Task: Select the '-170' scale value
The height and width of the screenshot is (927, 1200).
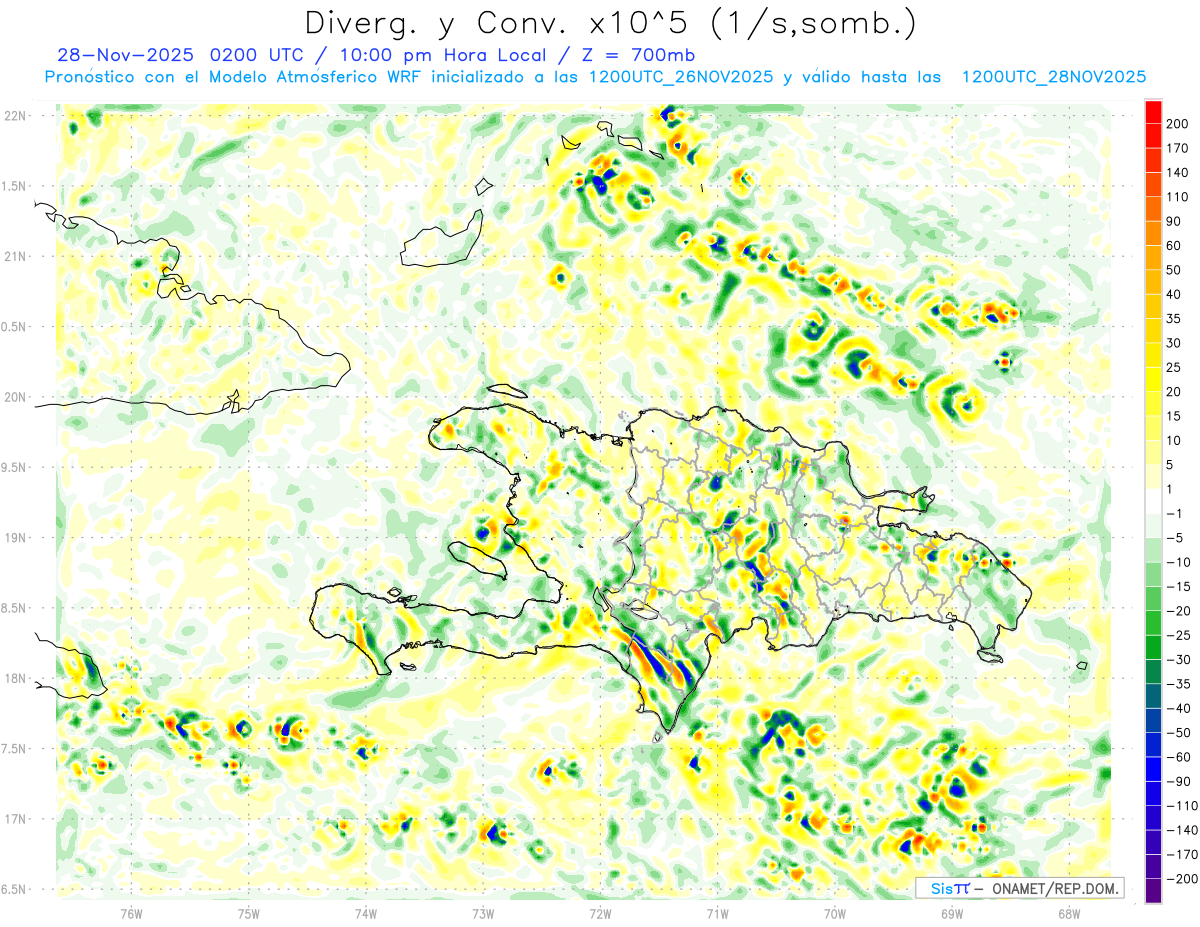Action: coord(1183,855)
